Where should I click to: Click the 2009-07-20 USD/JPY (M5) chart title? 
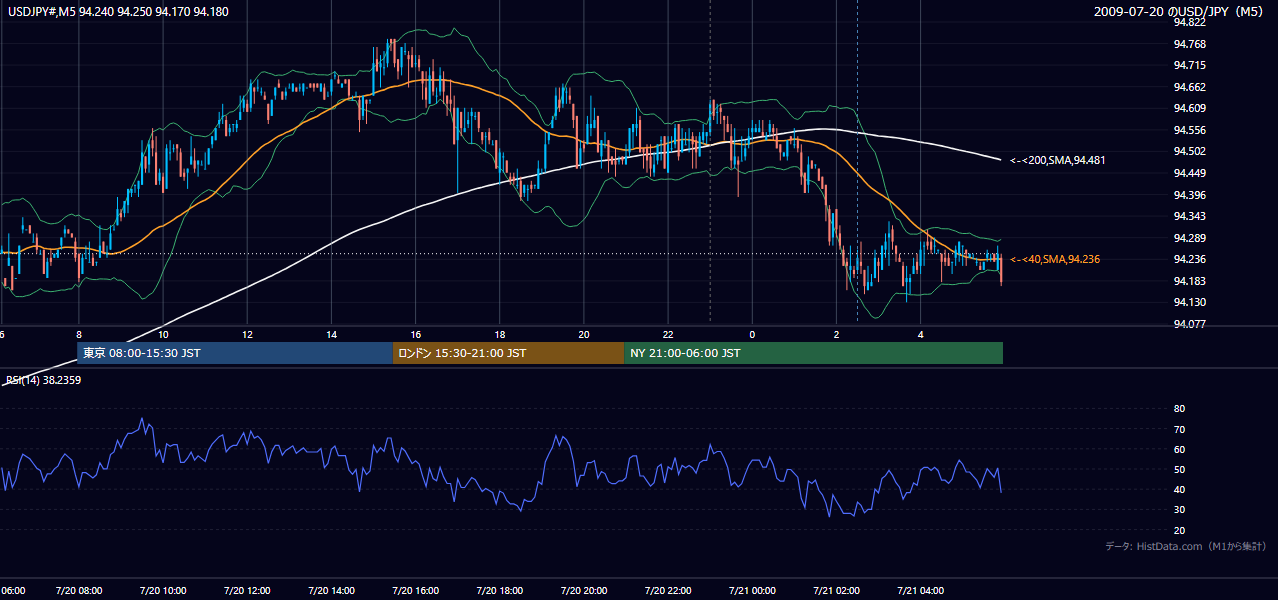pos(1180,11)
